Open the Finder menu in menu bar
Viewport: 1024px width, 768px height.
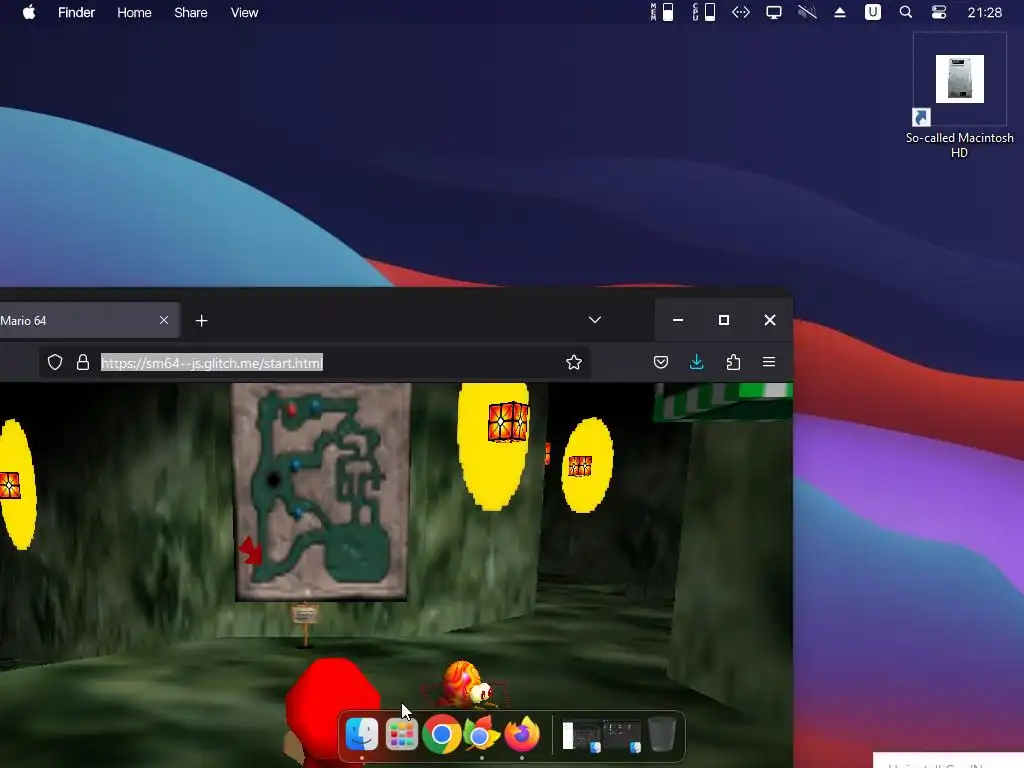pos(76,12)
